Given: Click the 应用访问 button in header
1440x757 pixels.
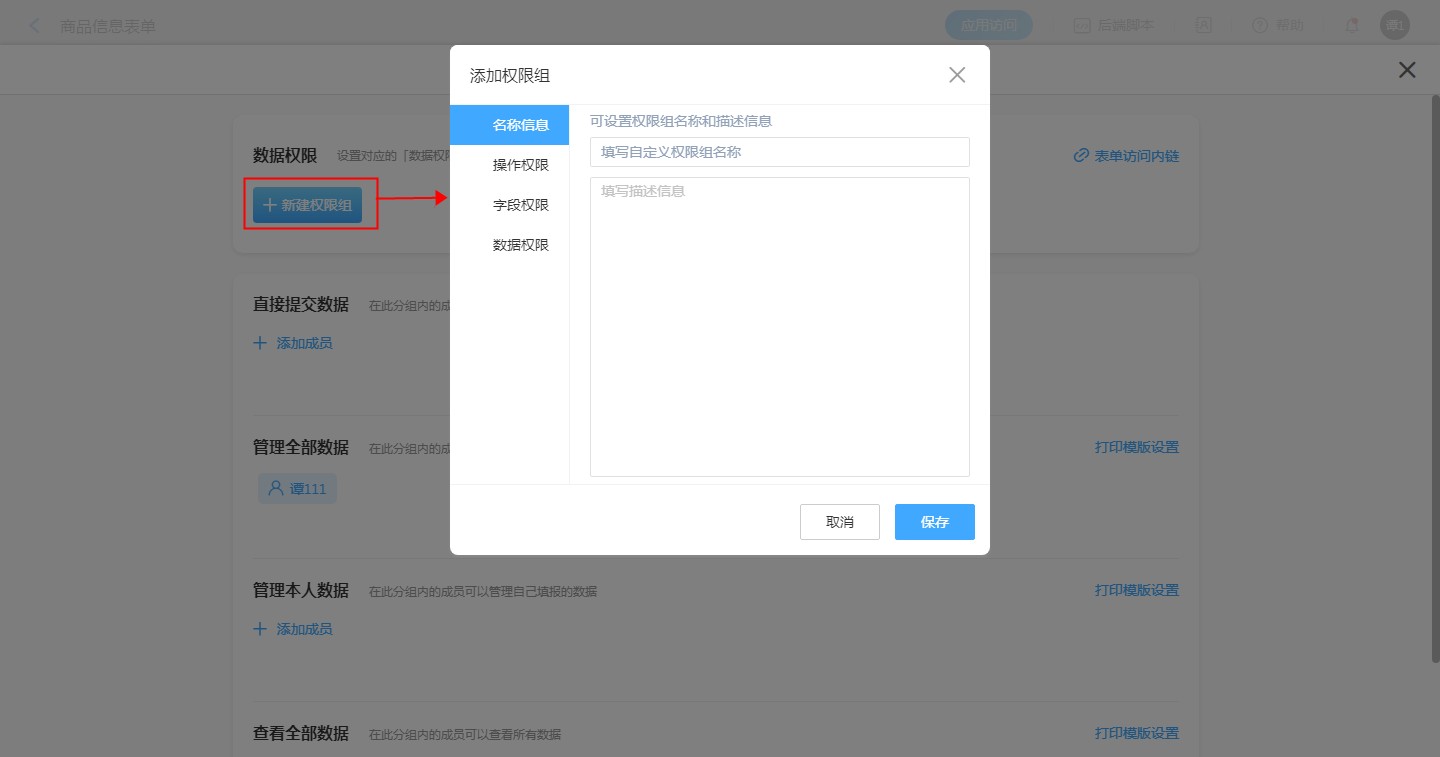Looking at the screenshot, I should point(988,26).
